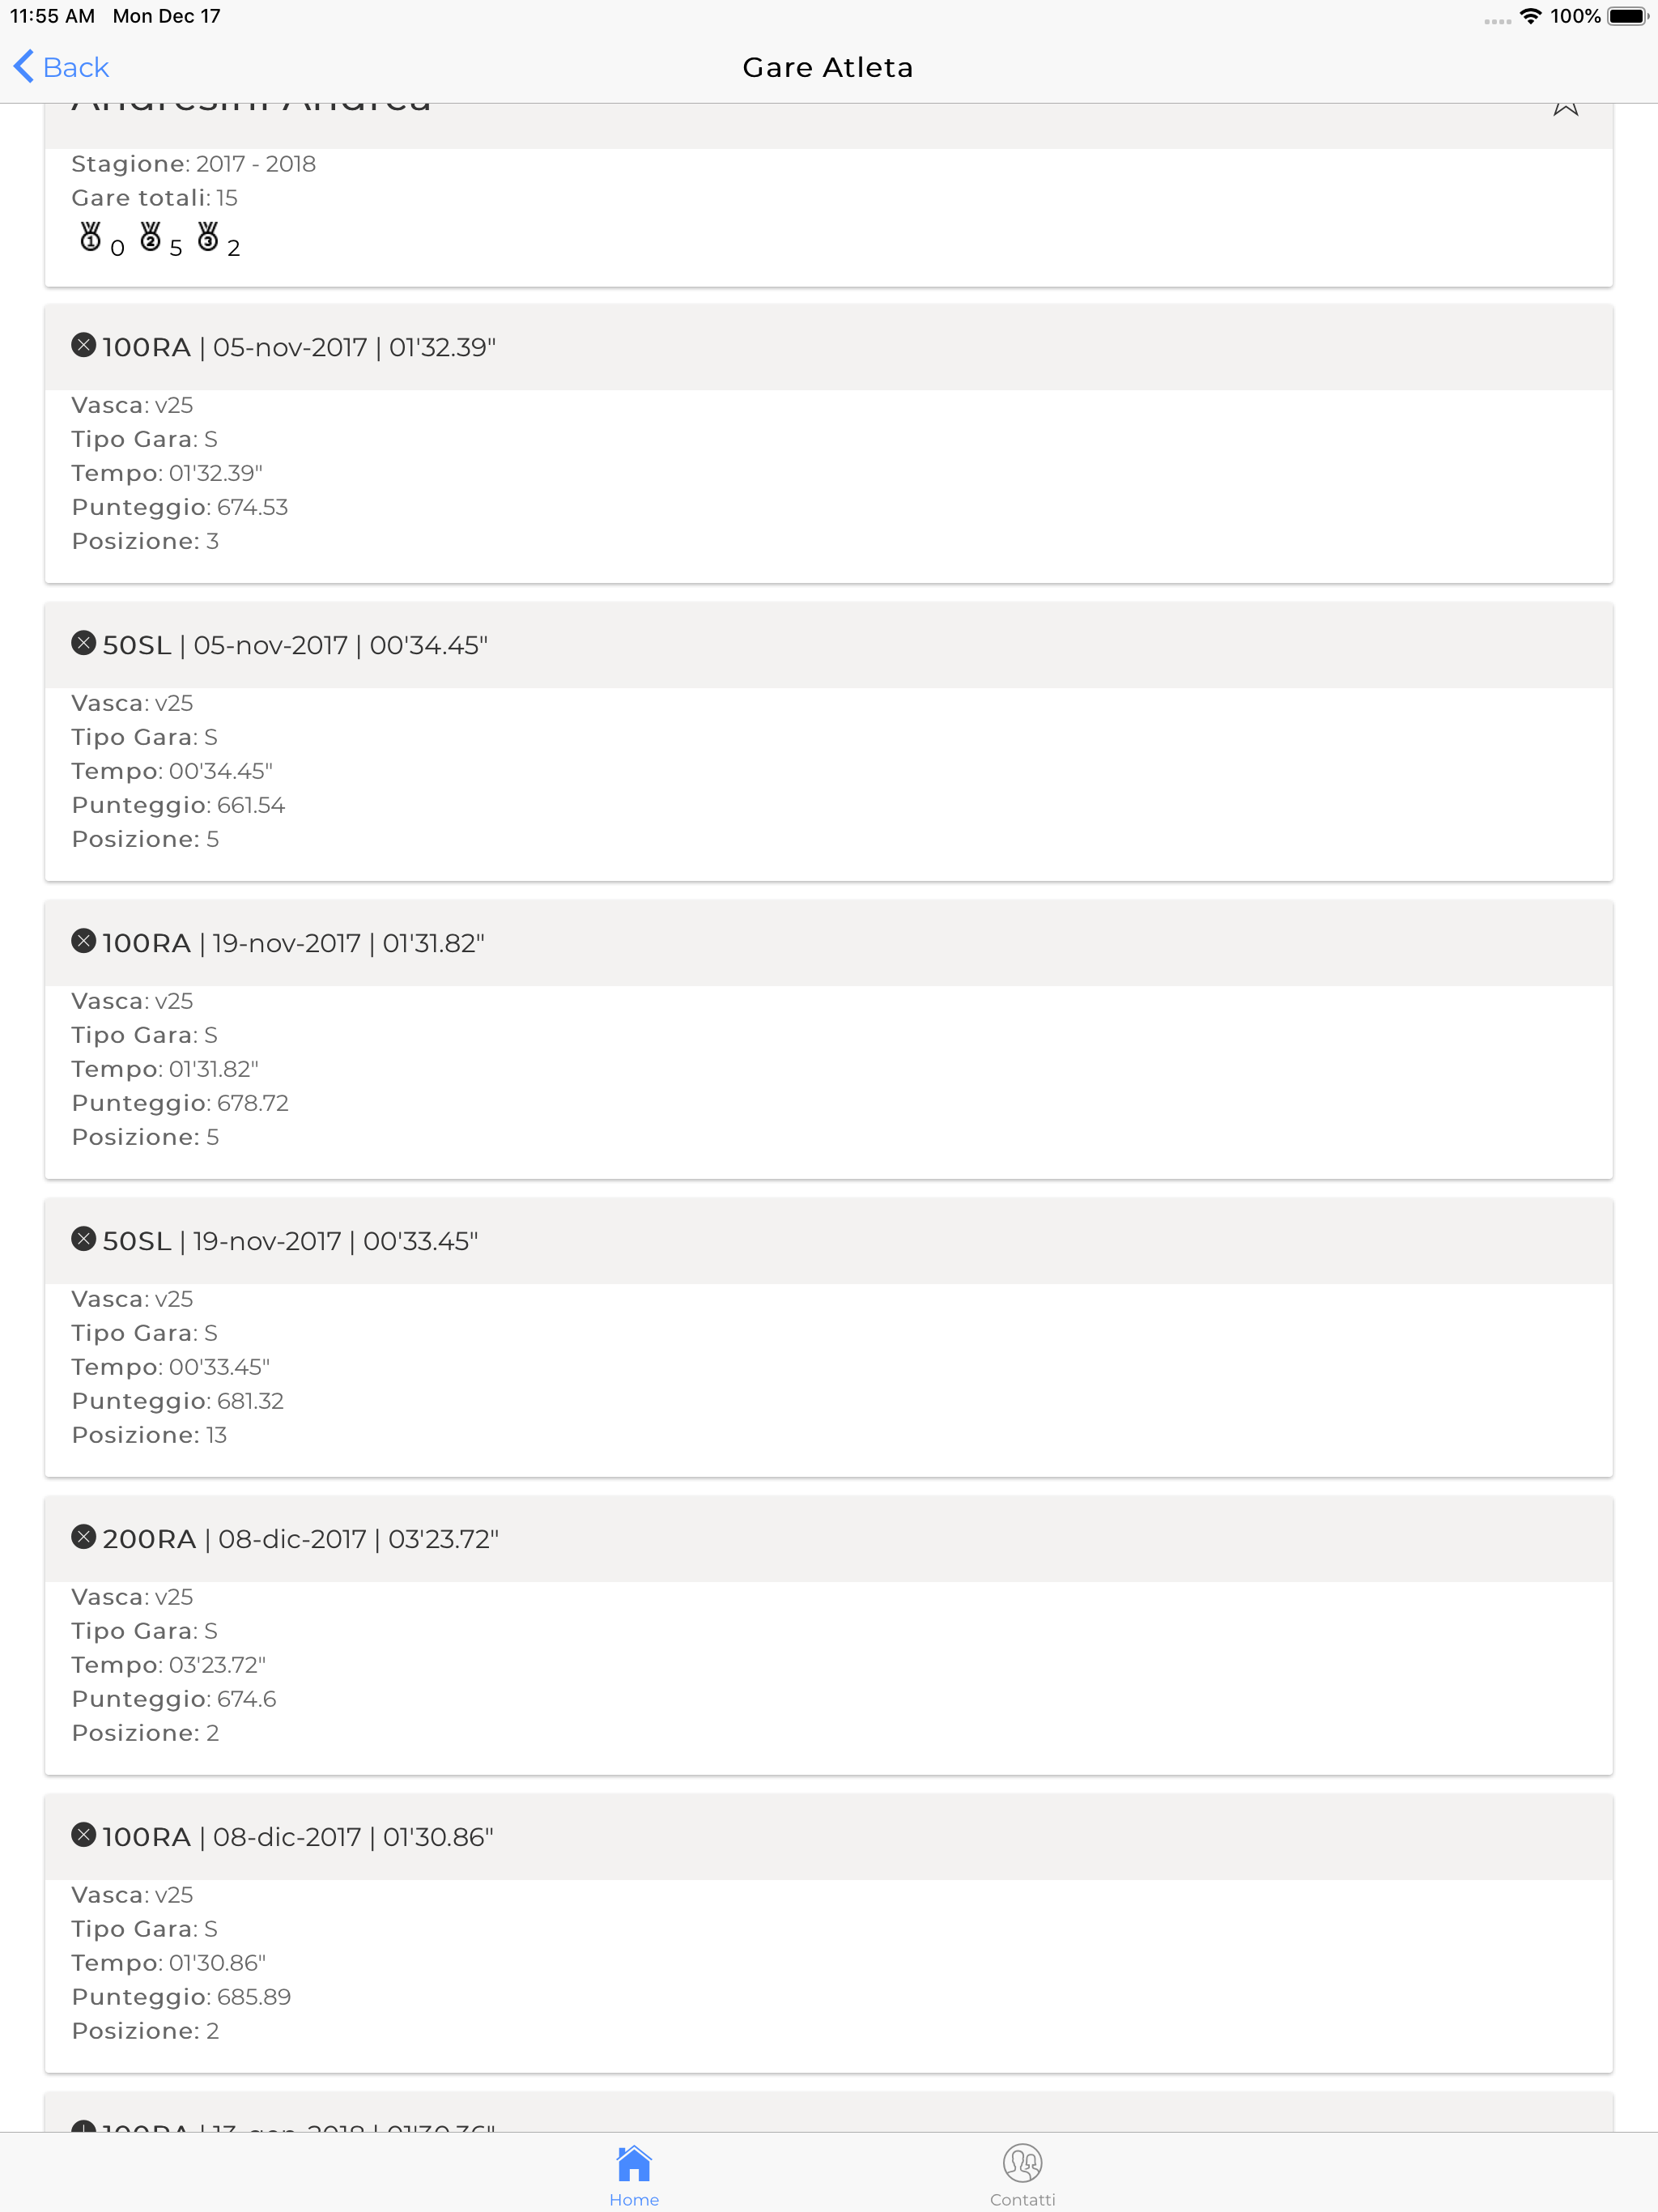Click the X icon on 50SL 19-nov-2017

click(84, 1239)
